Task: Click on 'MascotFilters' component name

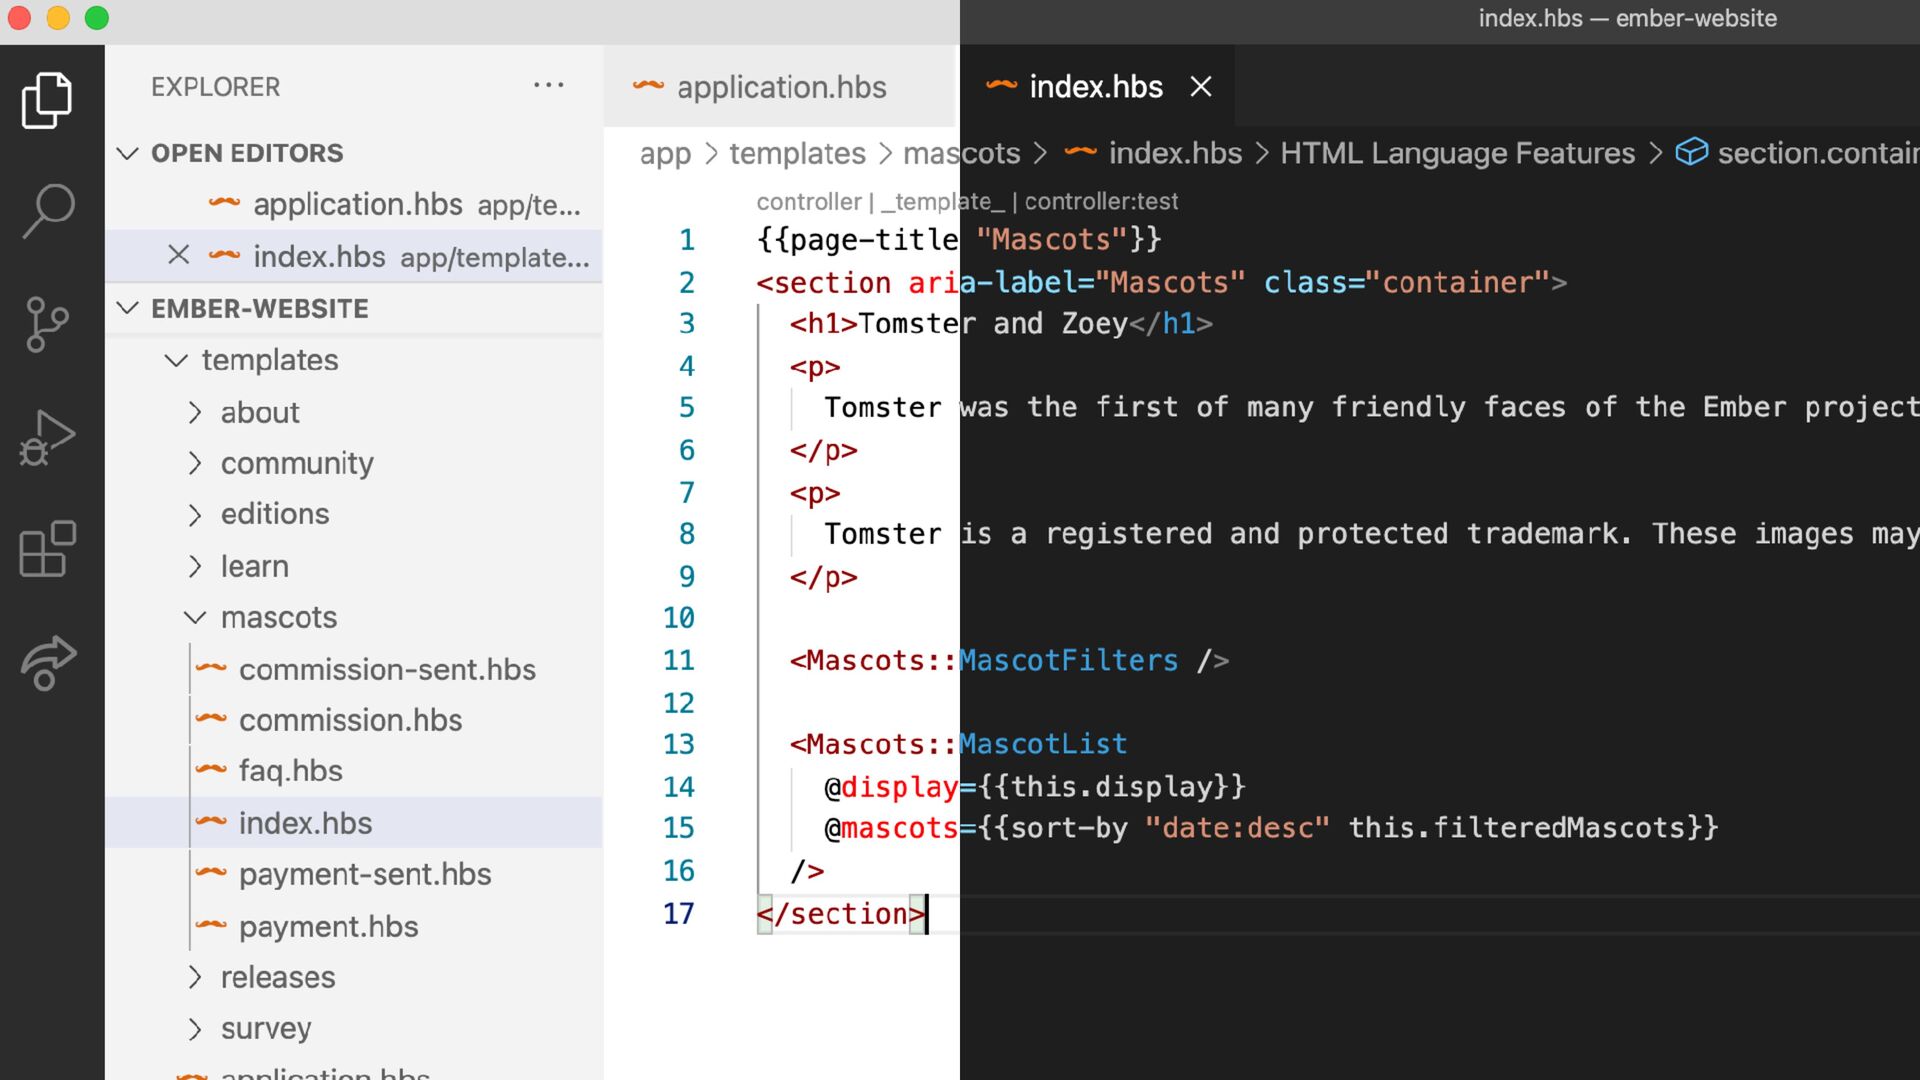Action: [1068, 660]
